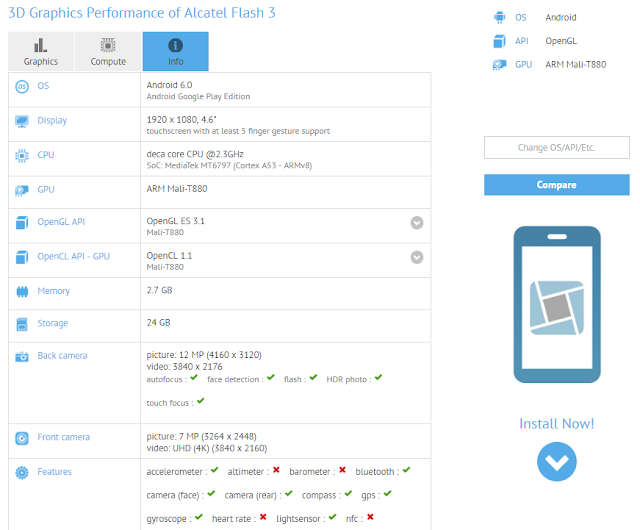This screenshot has height=530, width=640.
Task: Click the autofocus check mark
Action: 194,377
